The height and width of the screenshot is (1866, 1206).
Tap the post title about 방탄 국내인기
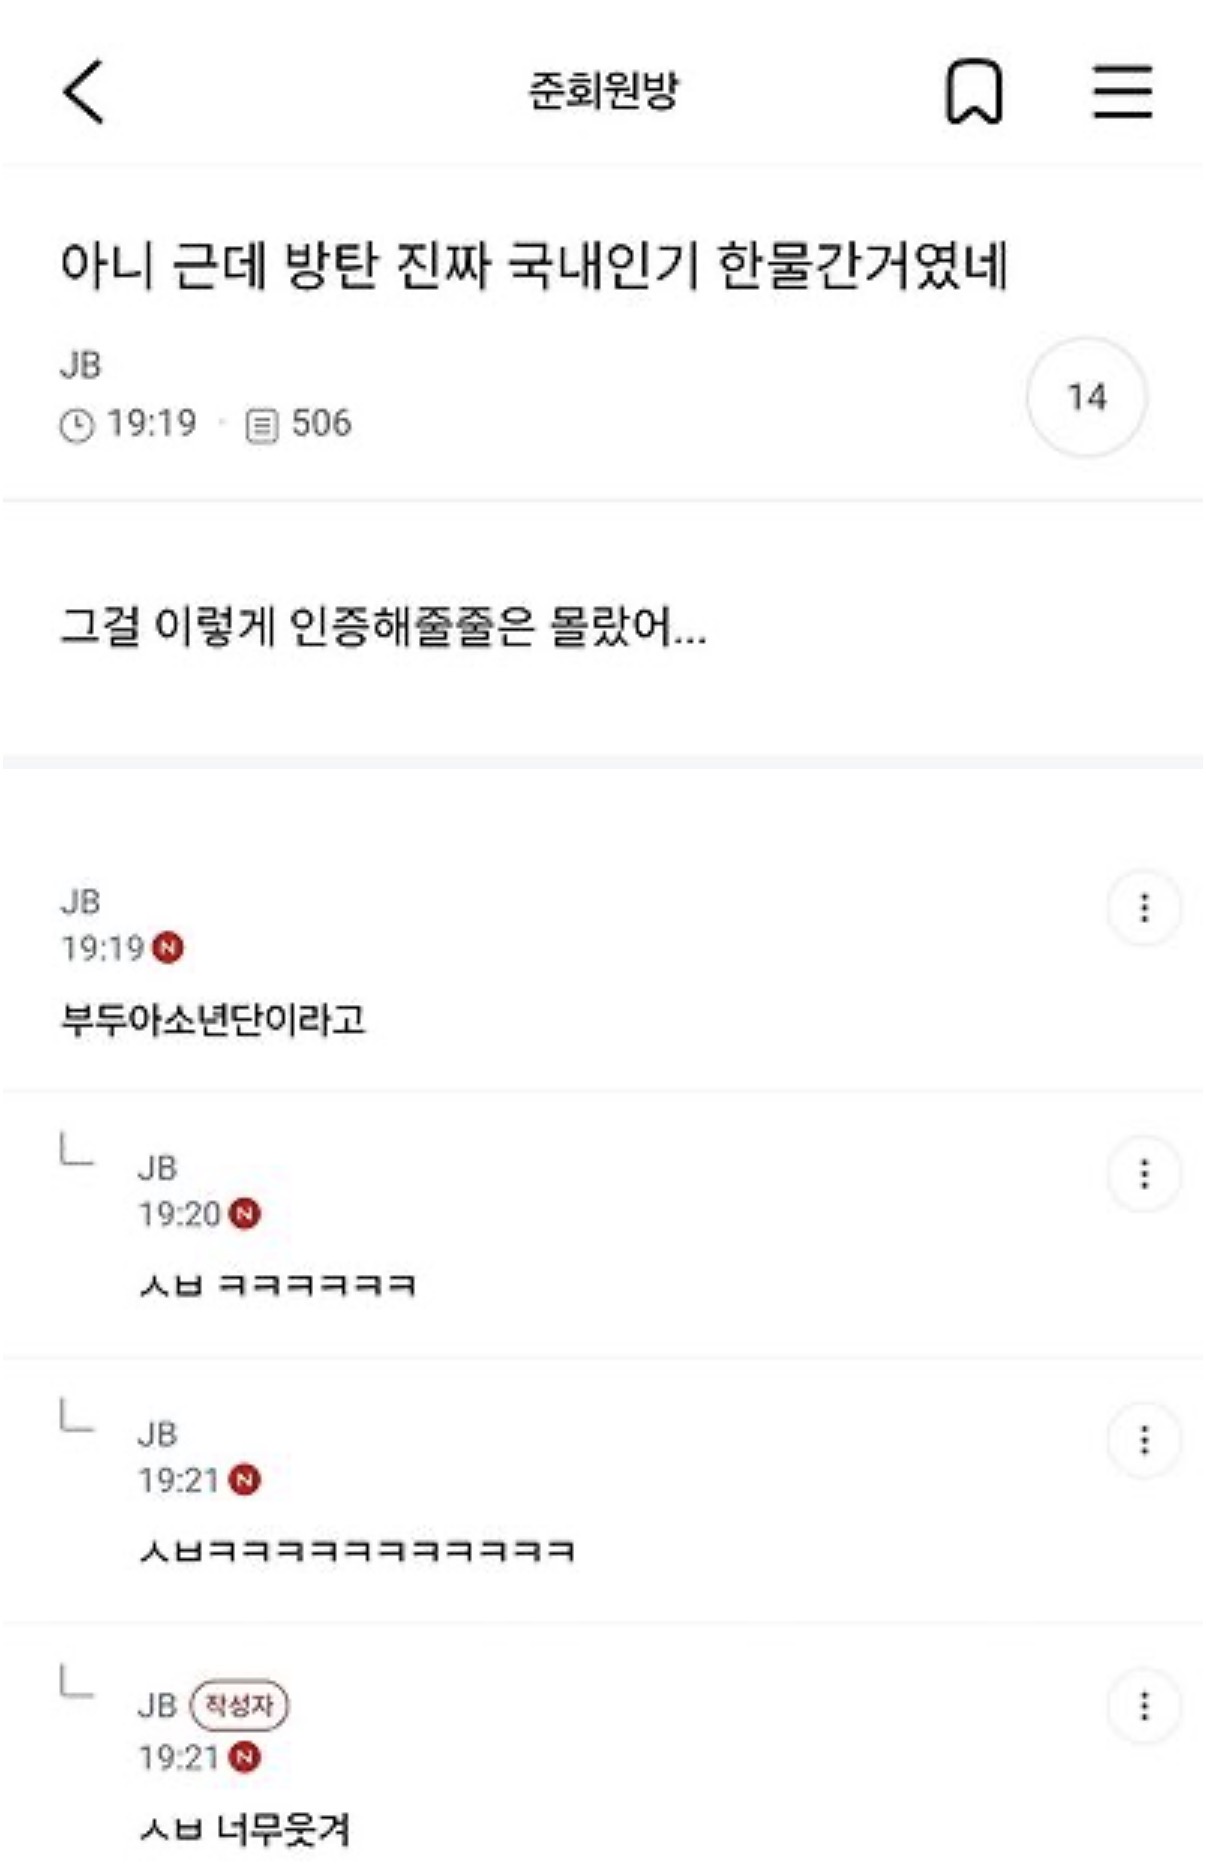533,266
